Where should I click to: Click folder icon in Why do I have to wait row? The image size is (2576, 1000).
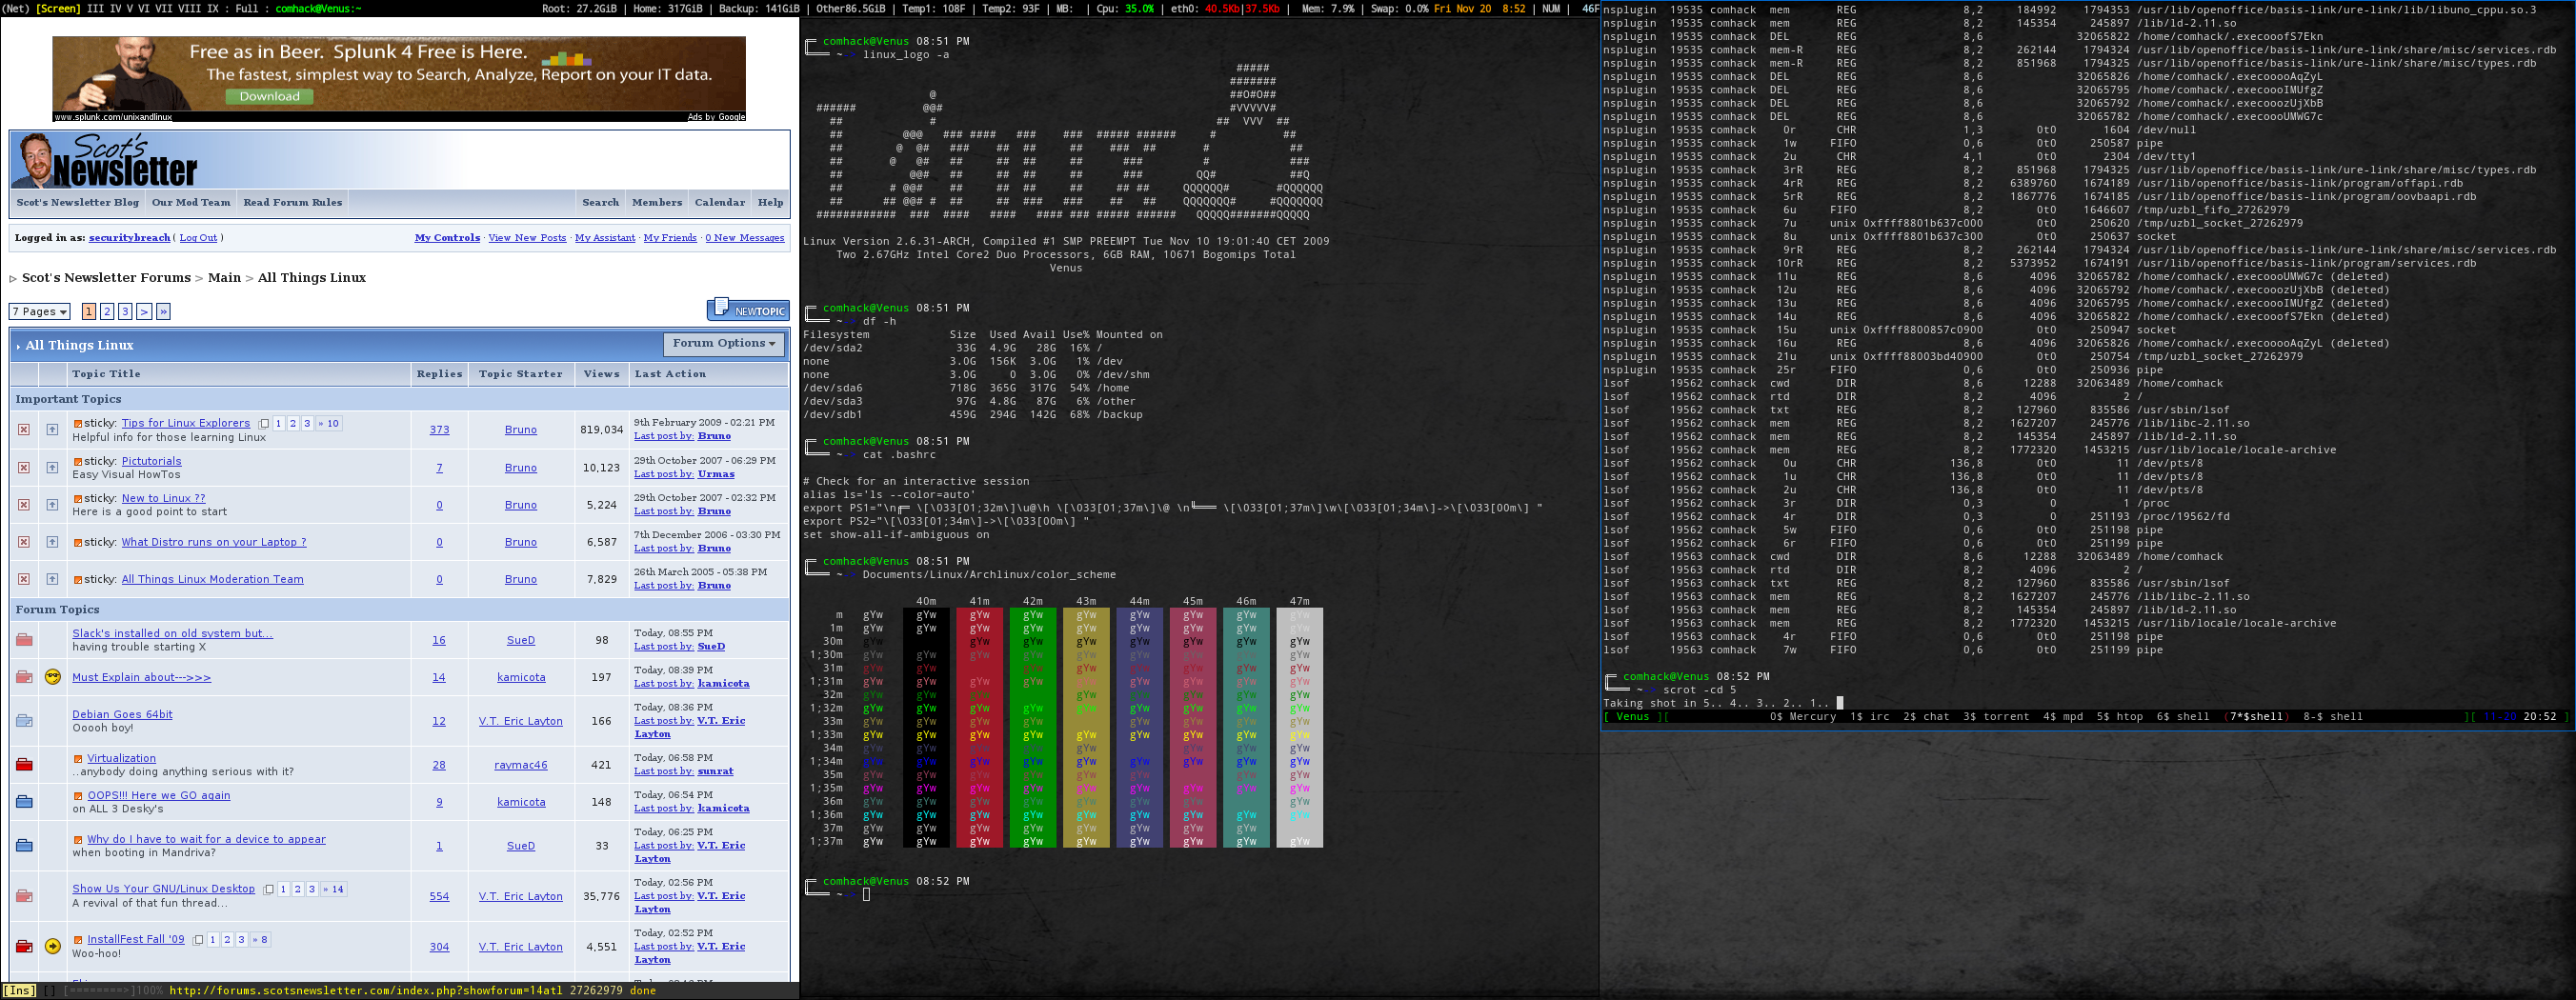click(x=24, y=846)
